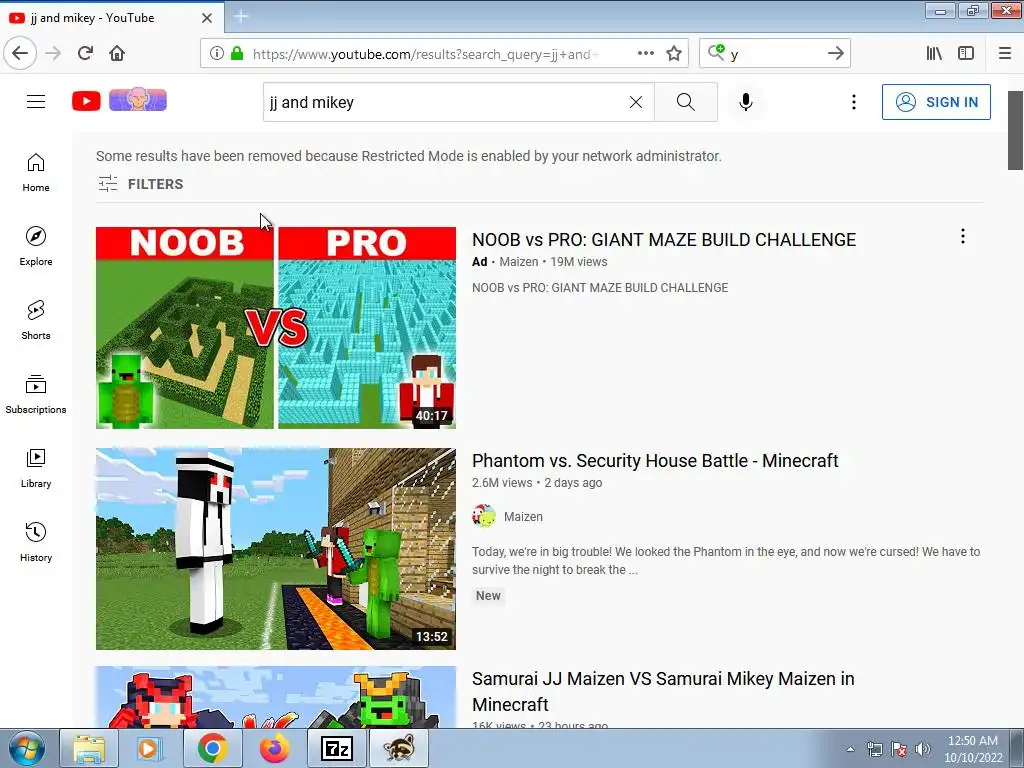Viewport: 1024px width, 768px height.
Task: Clear the YouTube search query
Action: tap(635, 102)
